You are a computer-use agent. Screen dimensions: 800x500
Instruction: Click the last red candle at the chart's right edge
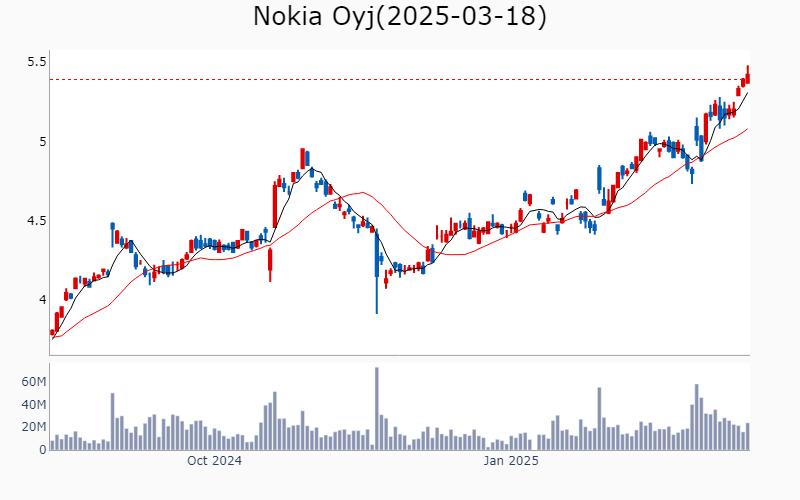(x=748, y=76)
